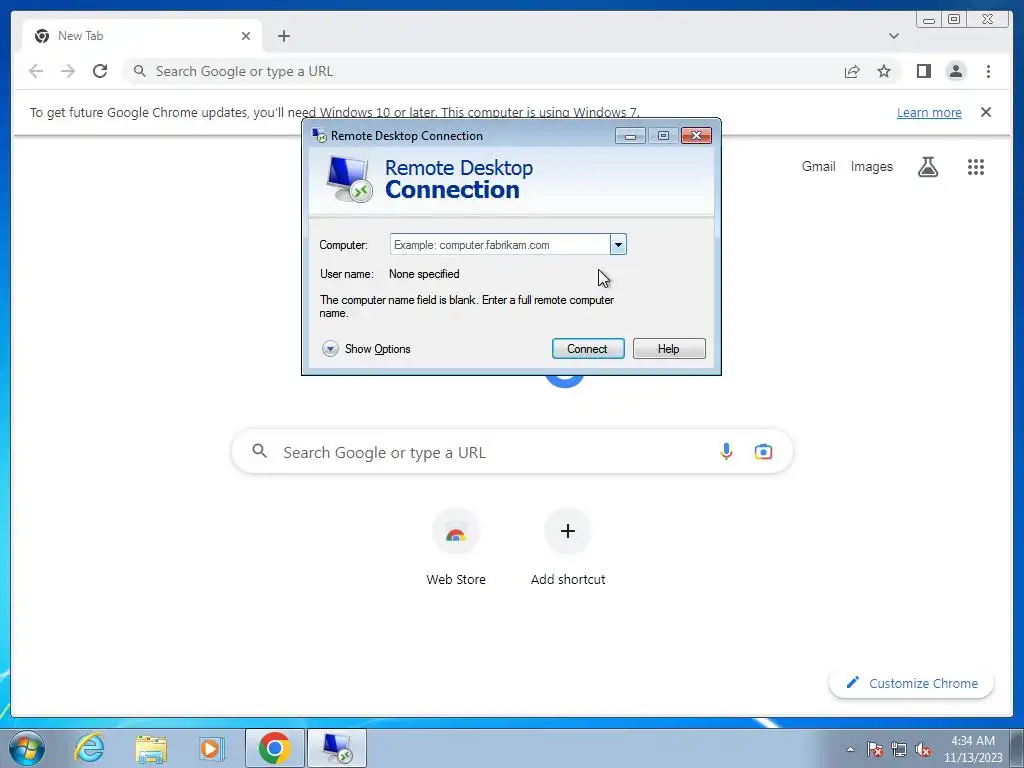Open Gmail link
1024x768 pixels.
[x=818, y=167]
